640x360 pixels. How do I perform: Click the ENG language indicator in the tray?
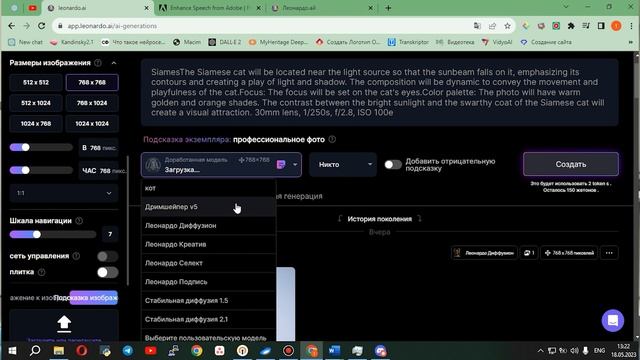(x=599, y=351)
